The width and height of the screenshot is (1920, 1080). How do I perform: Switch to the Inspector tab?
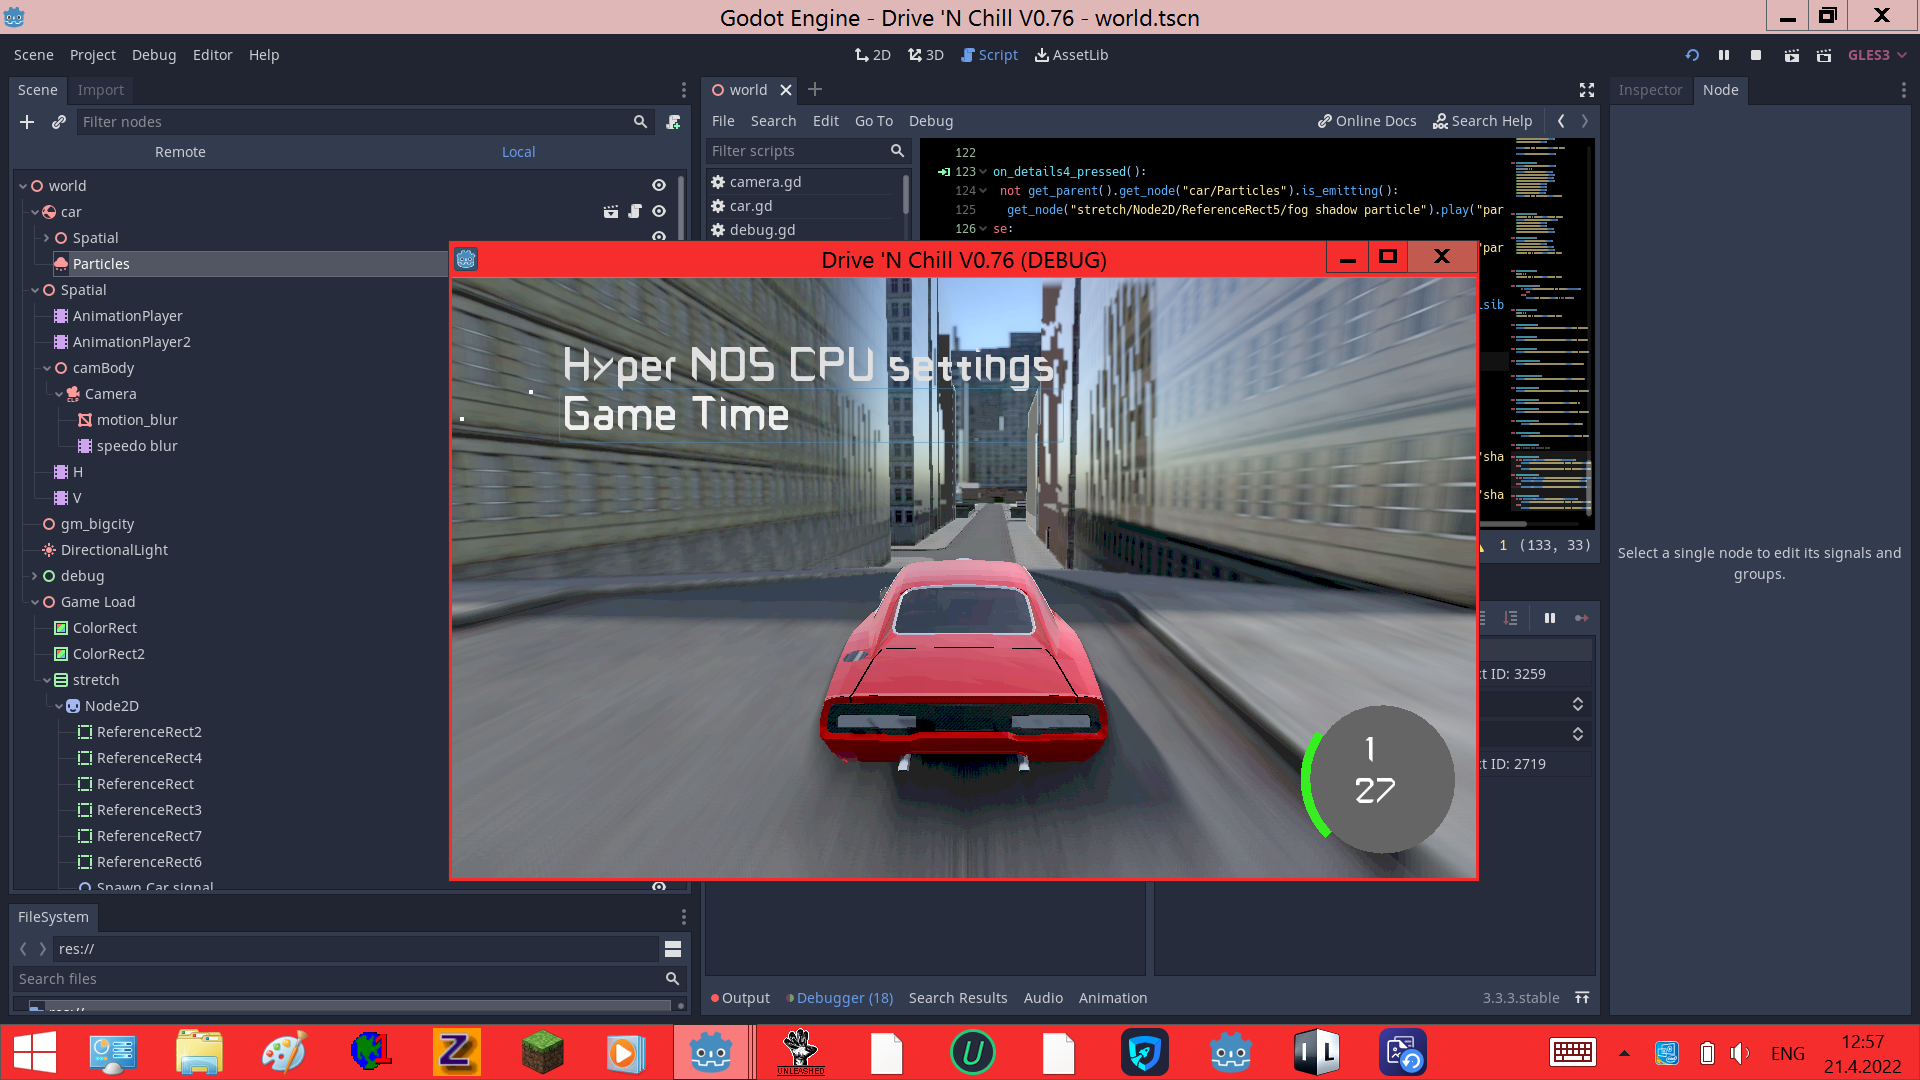(1650, 90)
